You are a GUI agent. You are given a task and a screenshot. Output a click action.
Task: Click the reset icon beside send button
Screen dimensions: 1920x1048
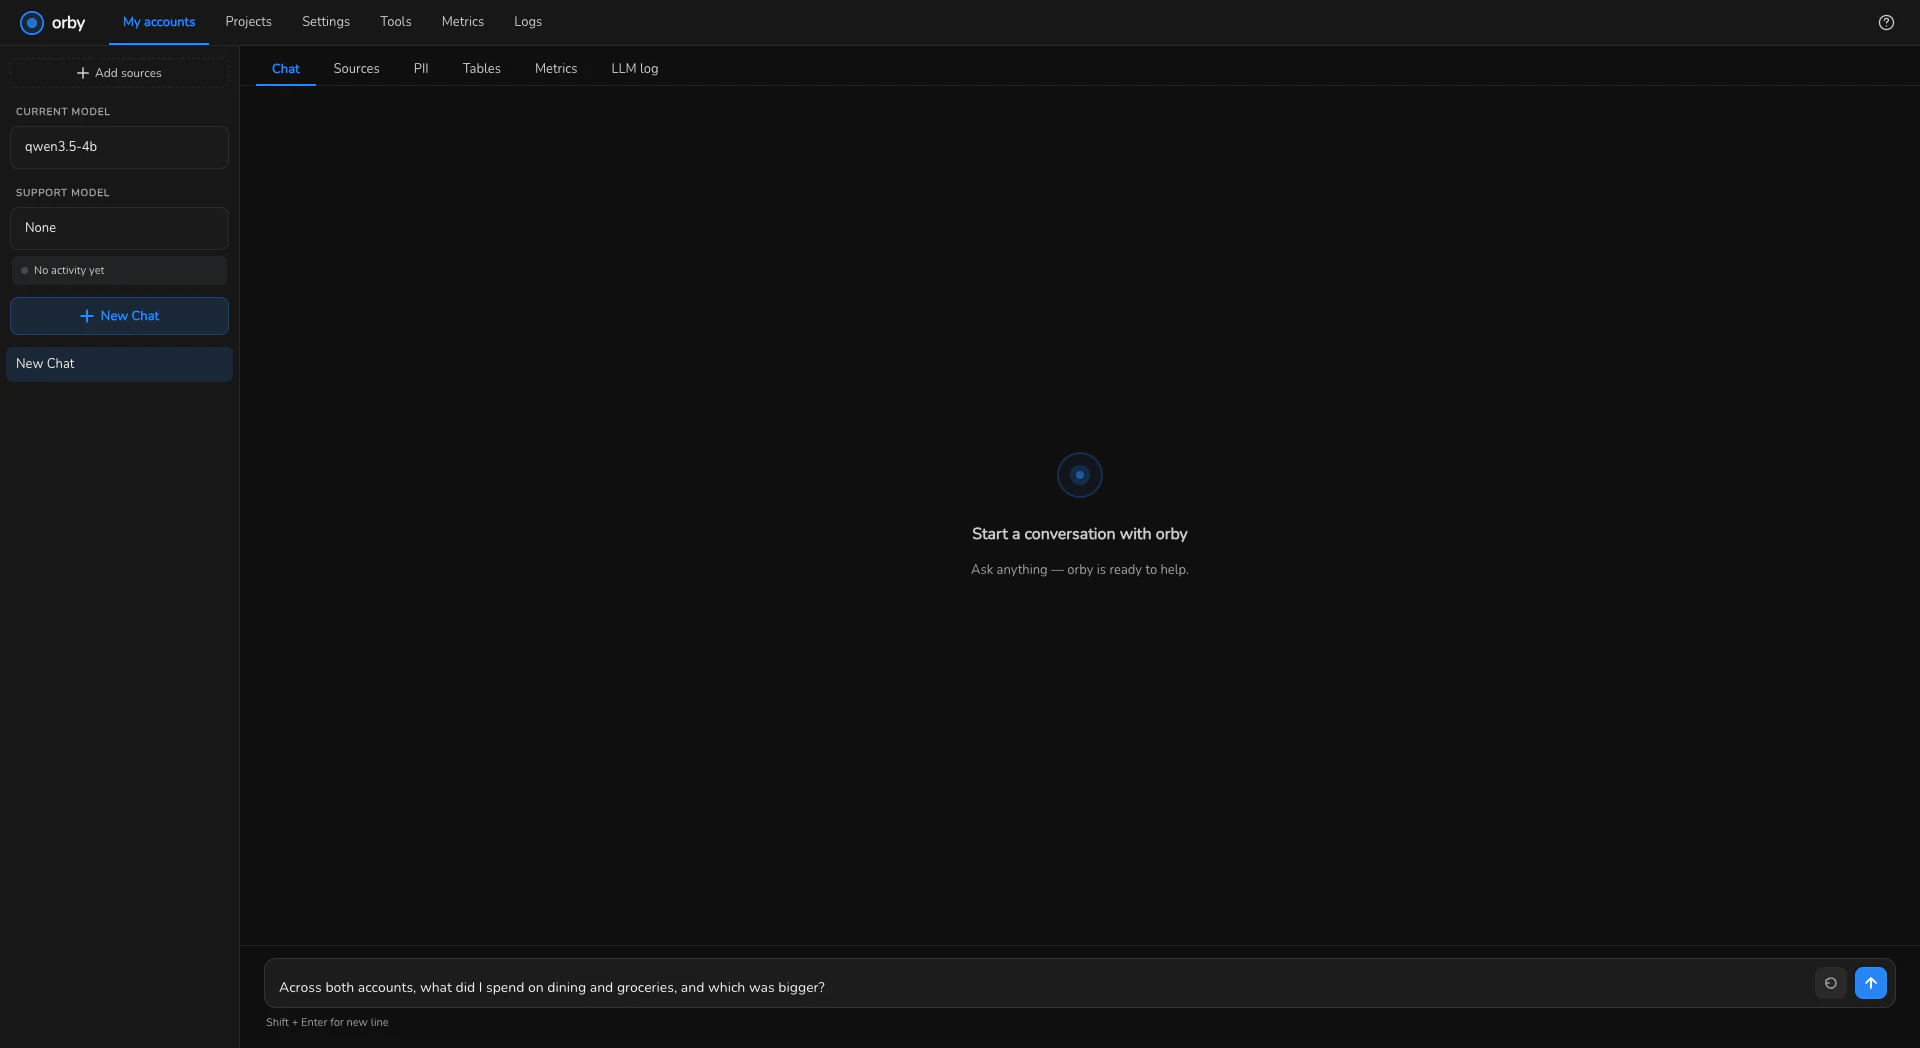tap(1831, 983)
